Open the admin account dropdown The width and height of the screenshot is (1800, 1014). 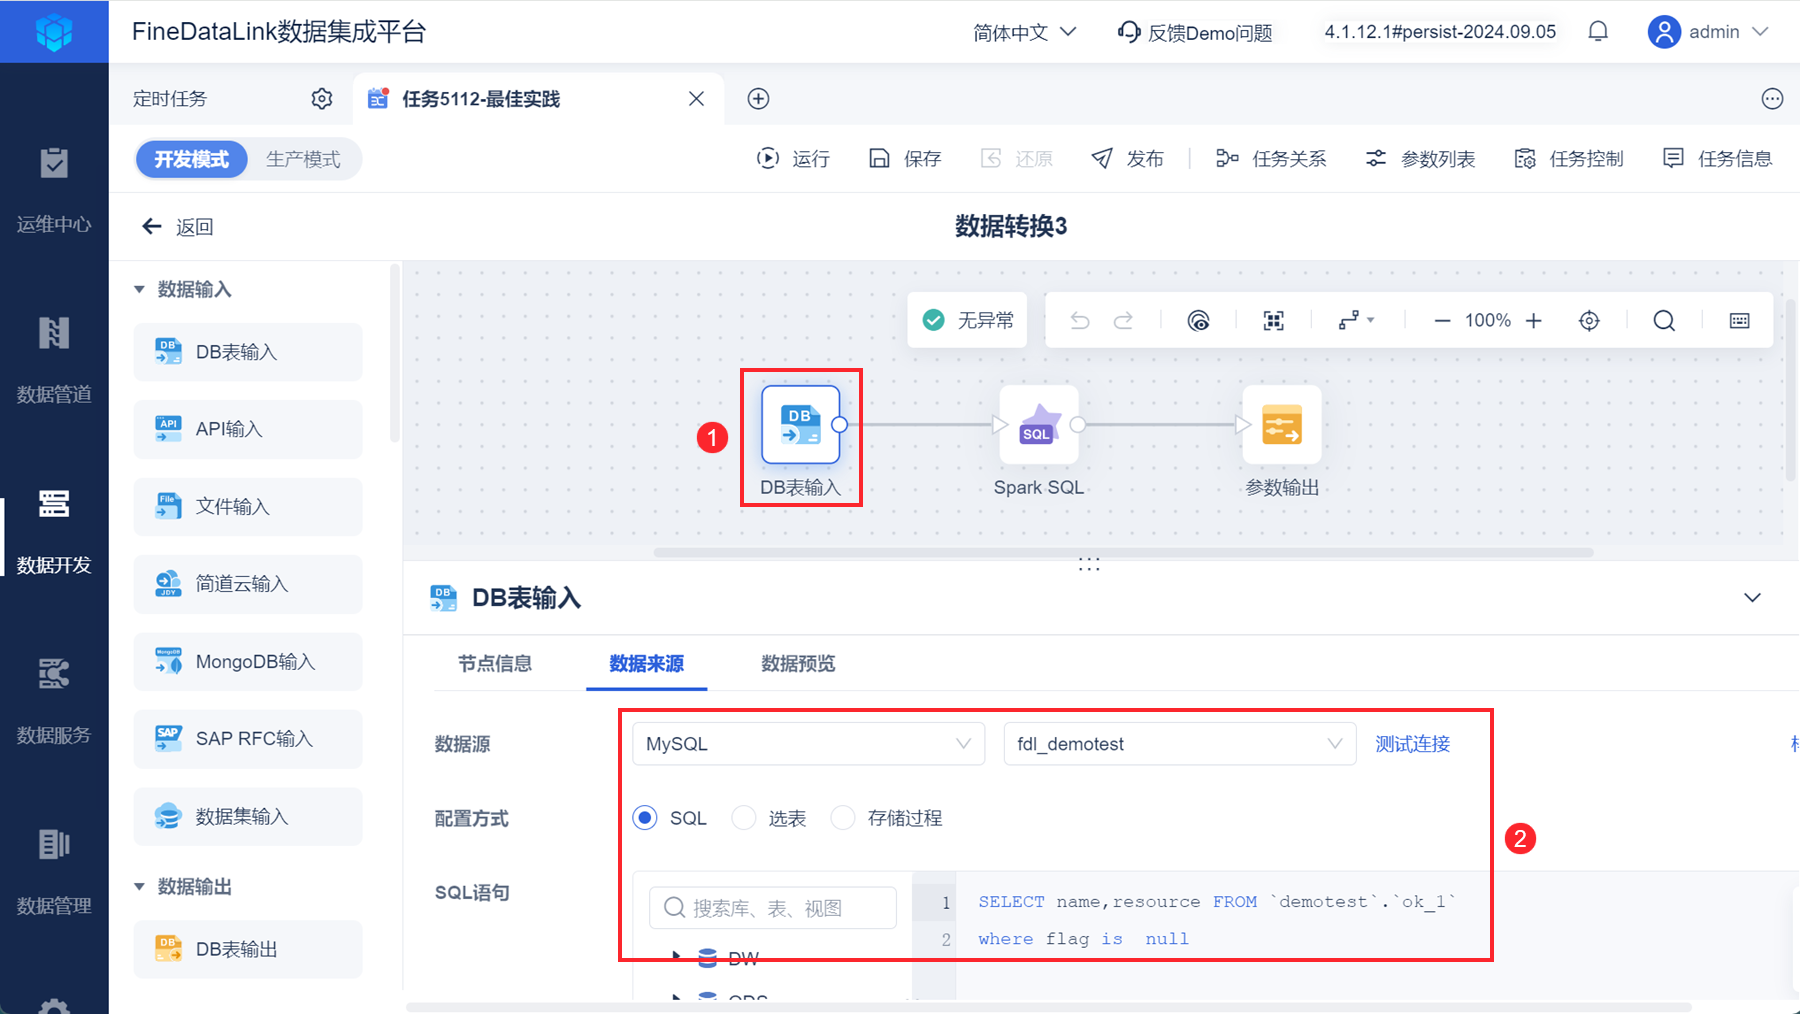click(x=1709, y=32)
